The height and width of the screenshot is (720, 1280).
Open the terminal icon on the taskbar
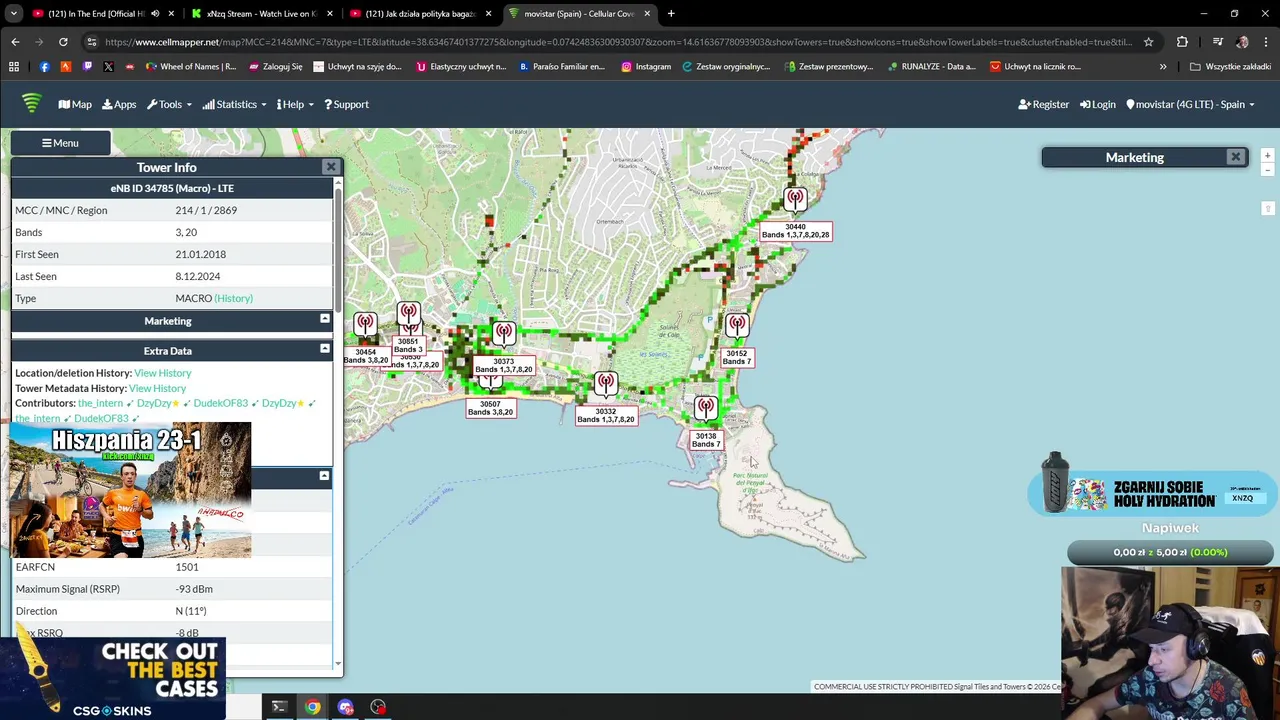pyautogui.click(x=279, y=707)
